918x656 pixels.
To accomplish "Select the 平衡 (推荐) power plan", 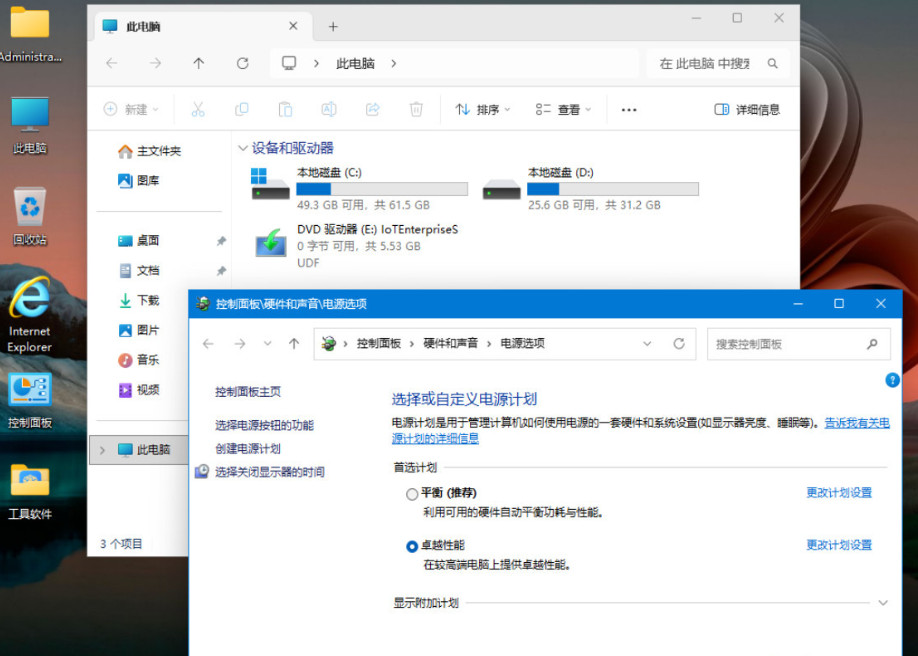I will [x=412, y=493].
